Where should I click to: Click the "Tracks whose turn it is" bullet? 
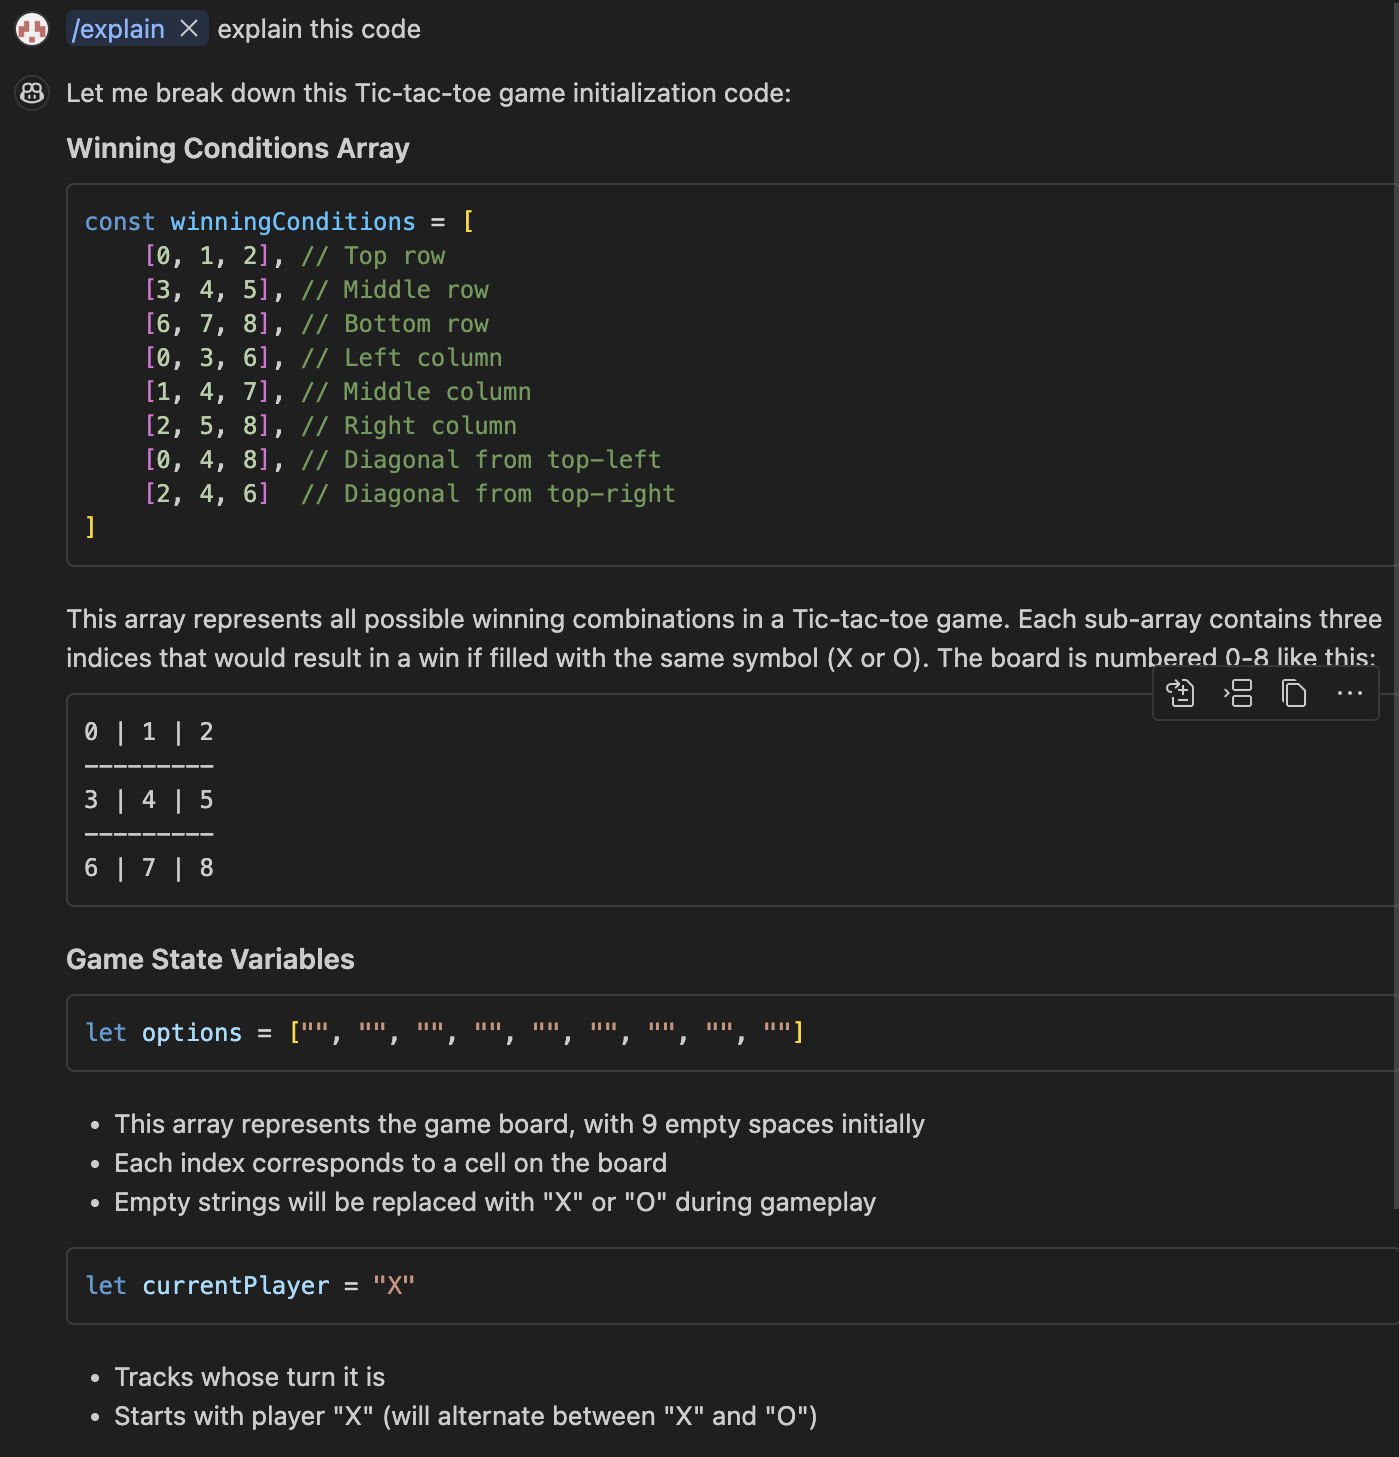tap(249, 1377)
